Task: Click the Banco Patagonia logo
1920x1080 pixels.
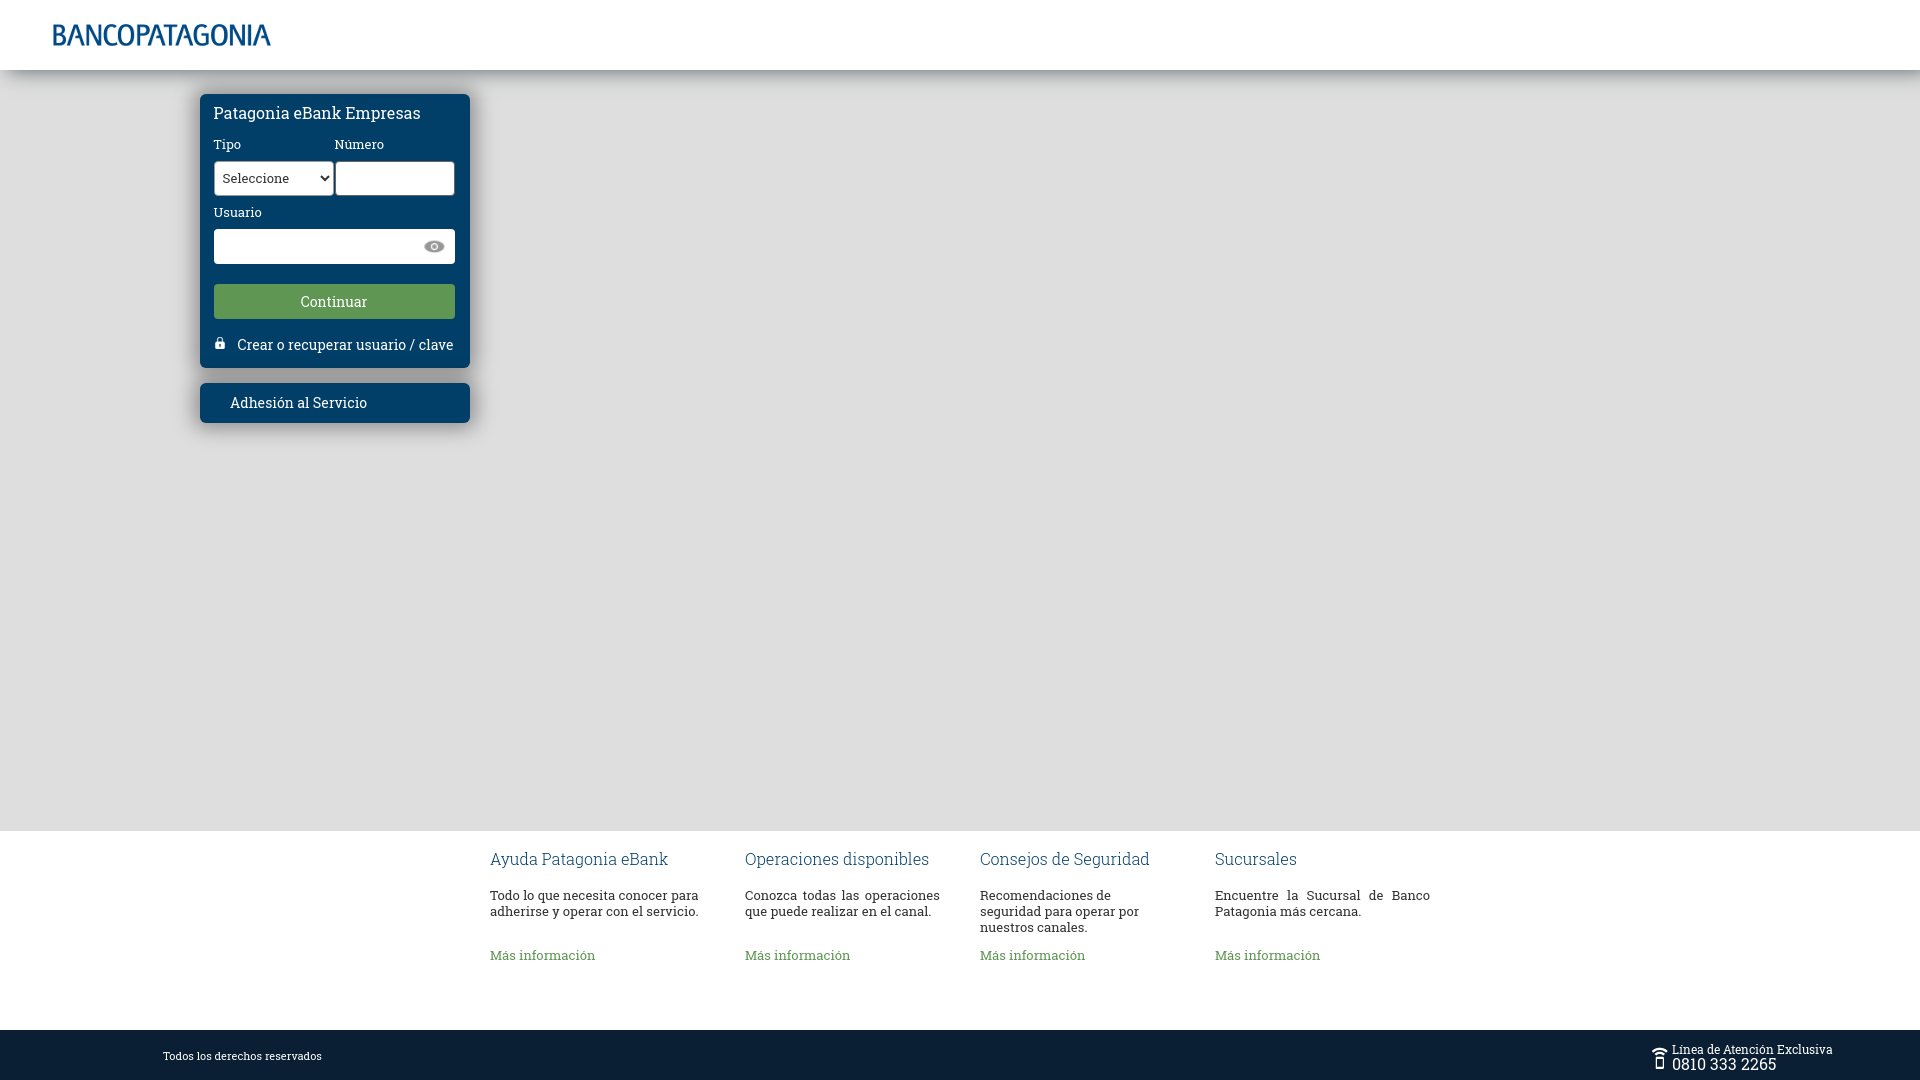Action: coord(161,35)
